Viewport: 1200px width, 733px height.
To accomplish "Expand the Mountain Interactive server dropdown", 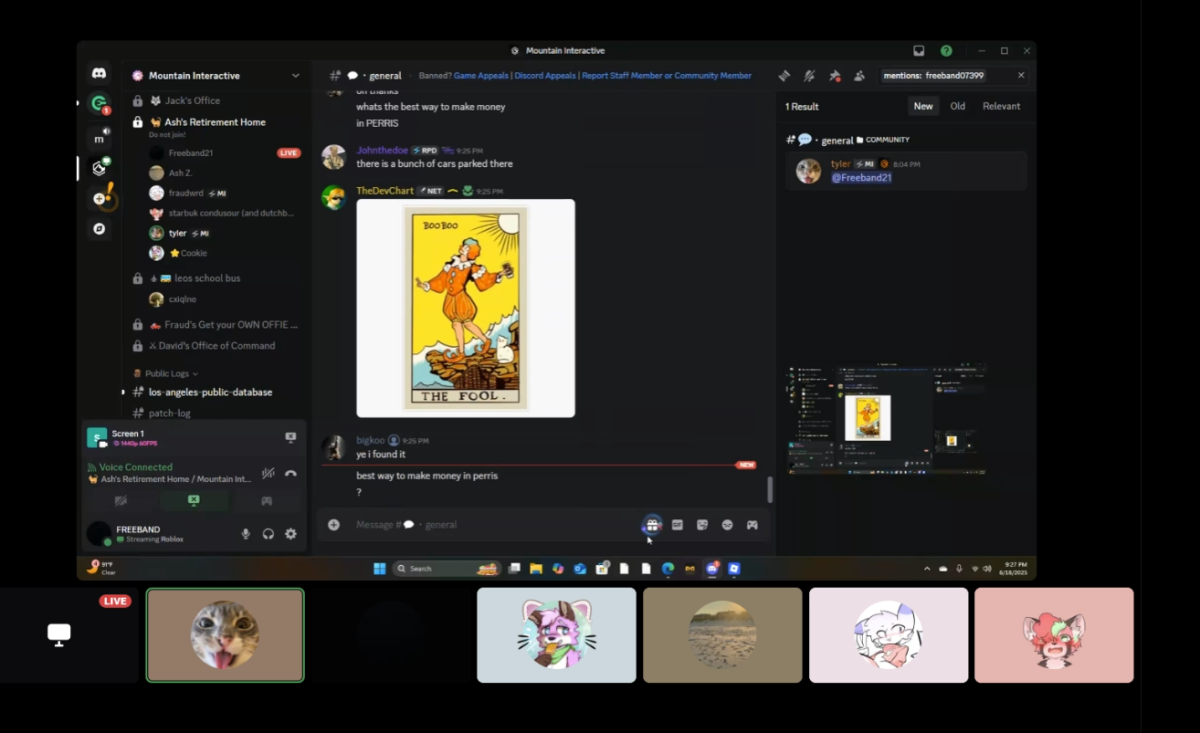I will [x=295, y=76].
